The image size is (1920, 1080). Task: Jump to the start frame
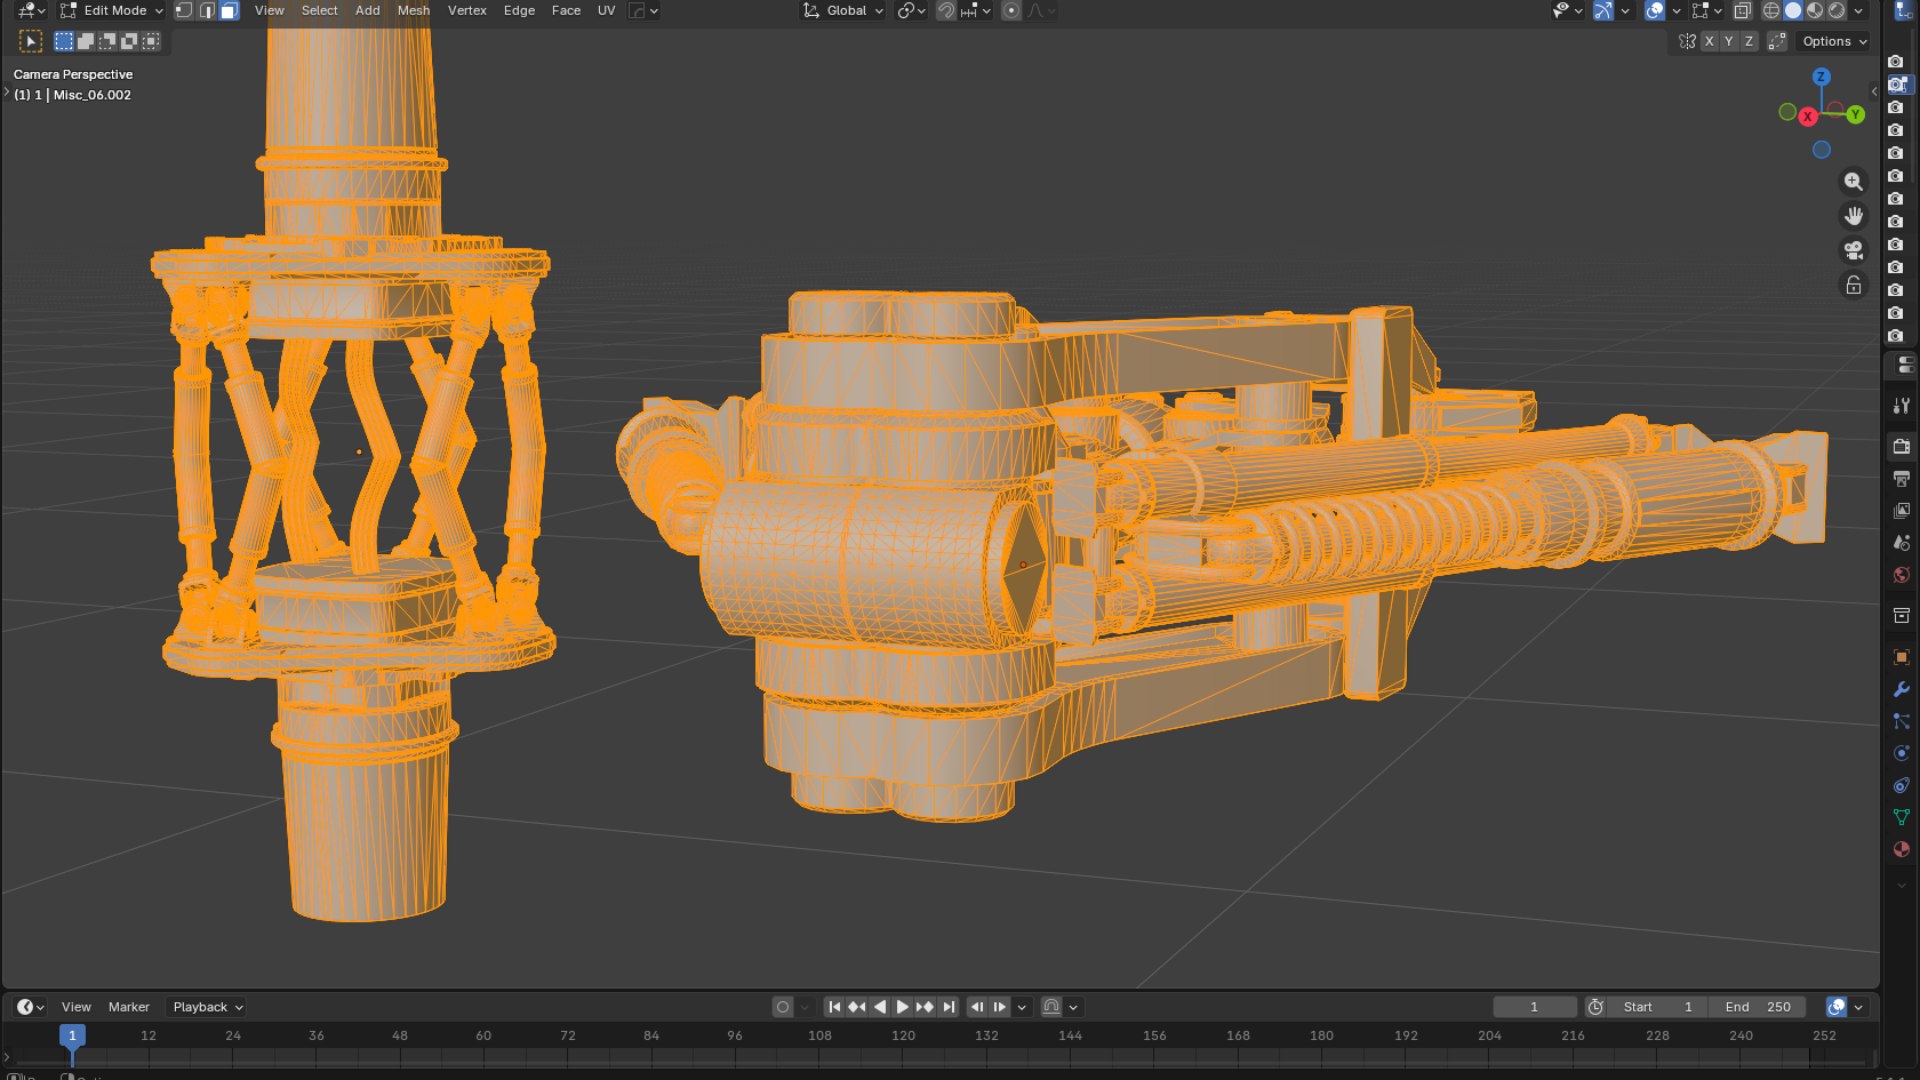pos(834,1007)
